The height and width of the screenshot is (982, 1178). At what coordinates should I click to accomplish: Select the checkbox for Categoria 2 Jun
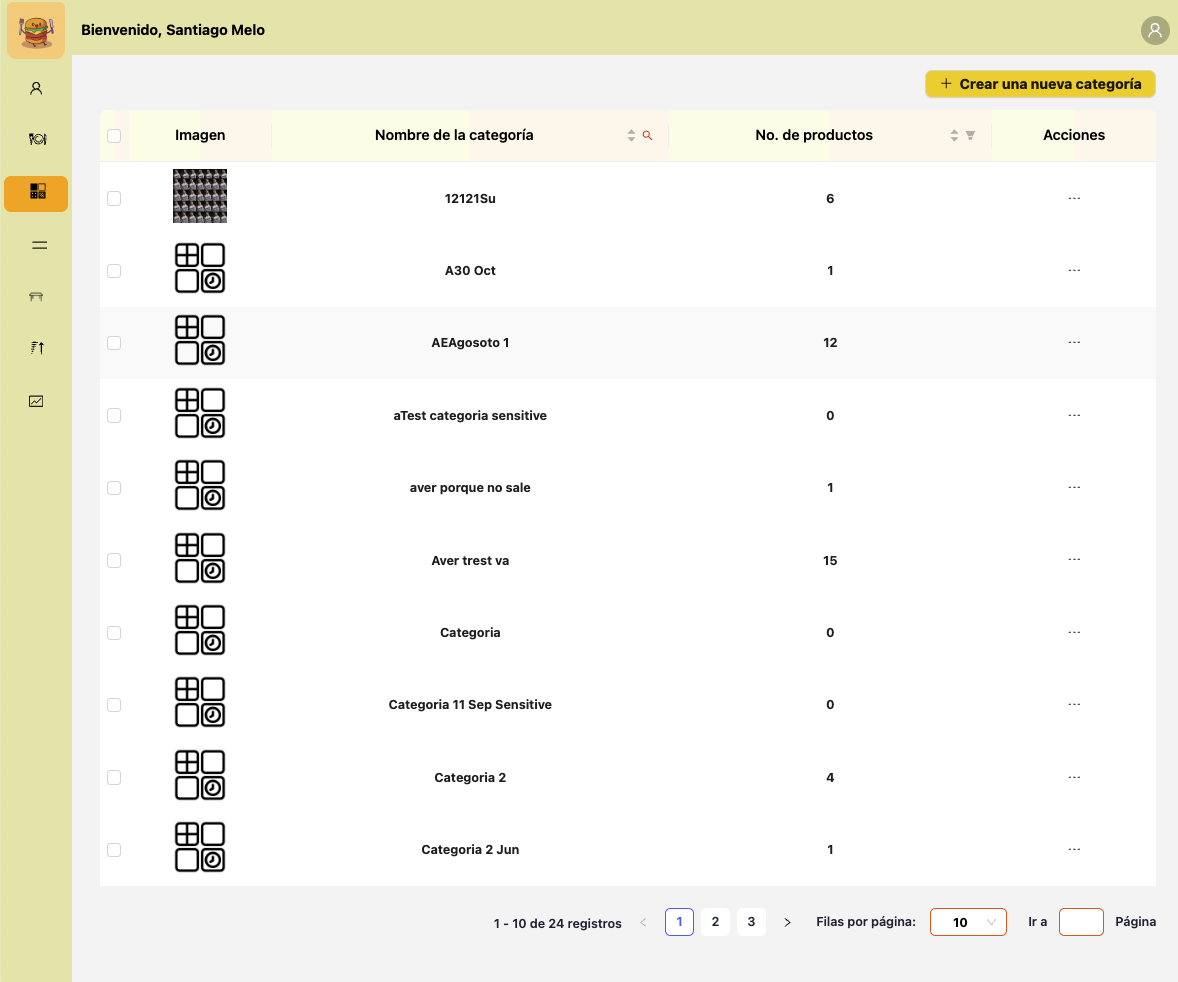click(114, 850)
